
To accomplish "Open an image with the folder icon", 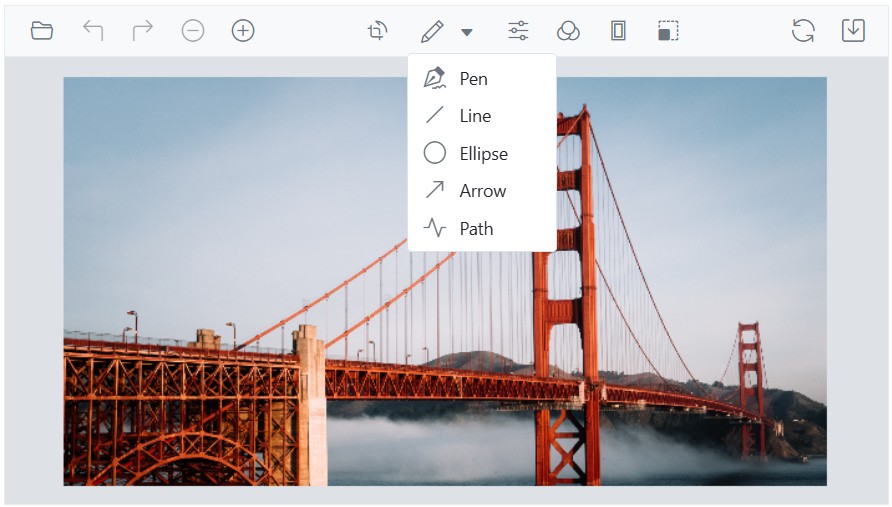I will pyautogui.click(x=42, y=31).
